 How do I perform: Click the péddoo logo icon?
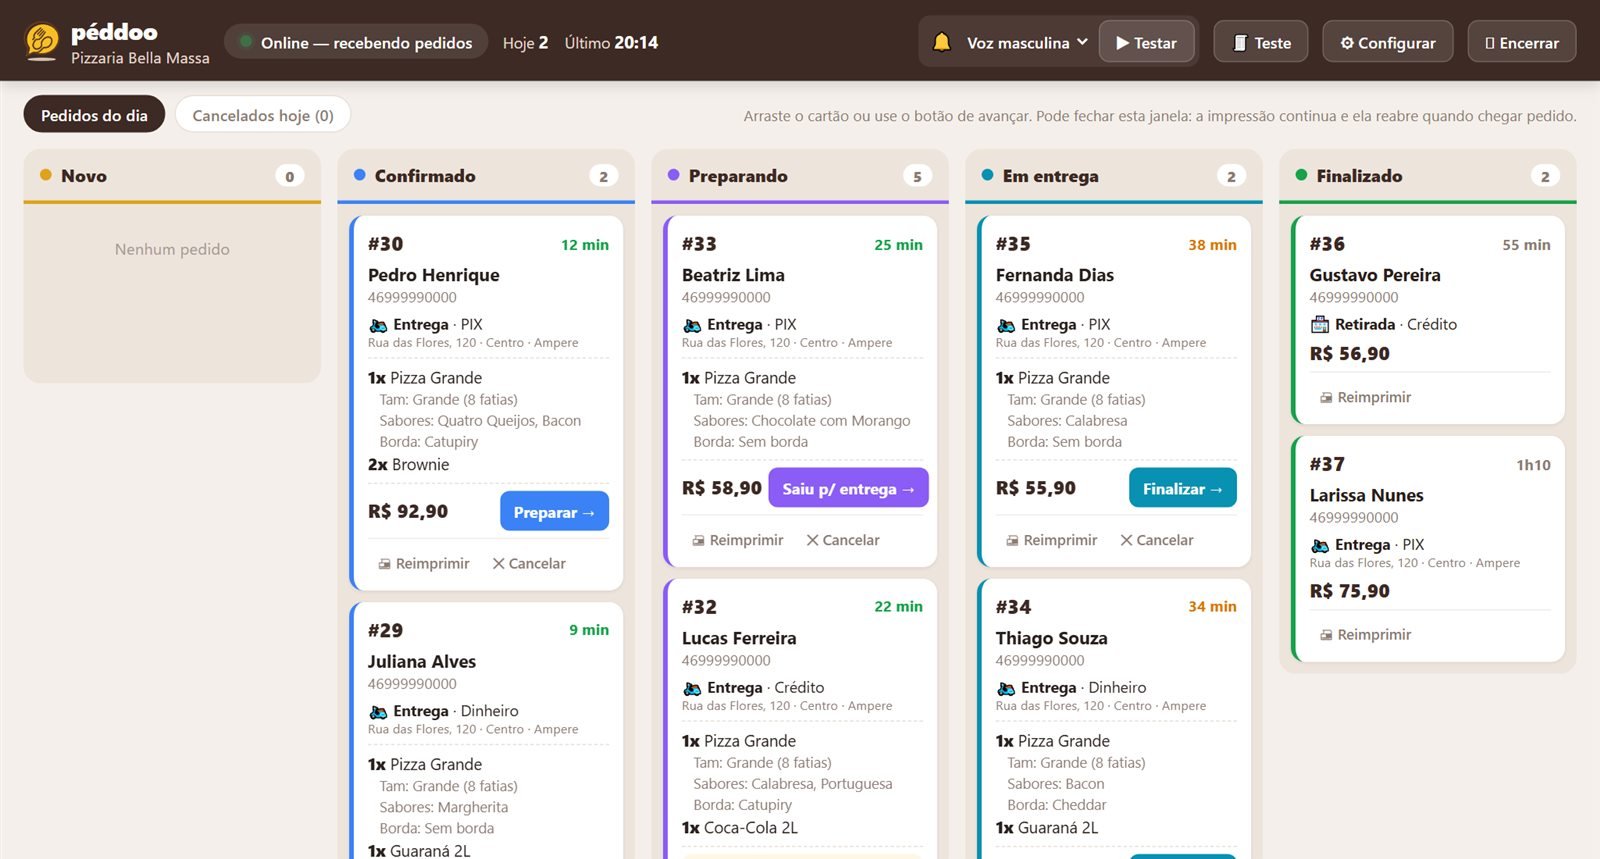42,42
